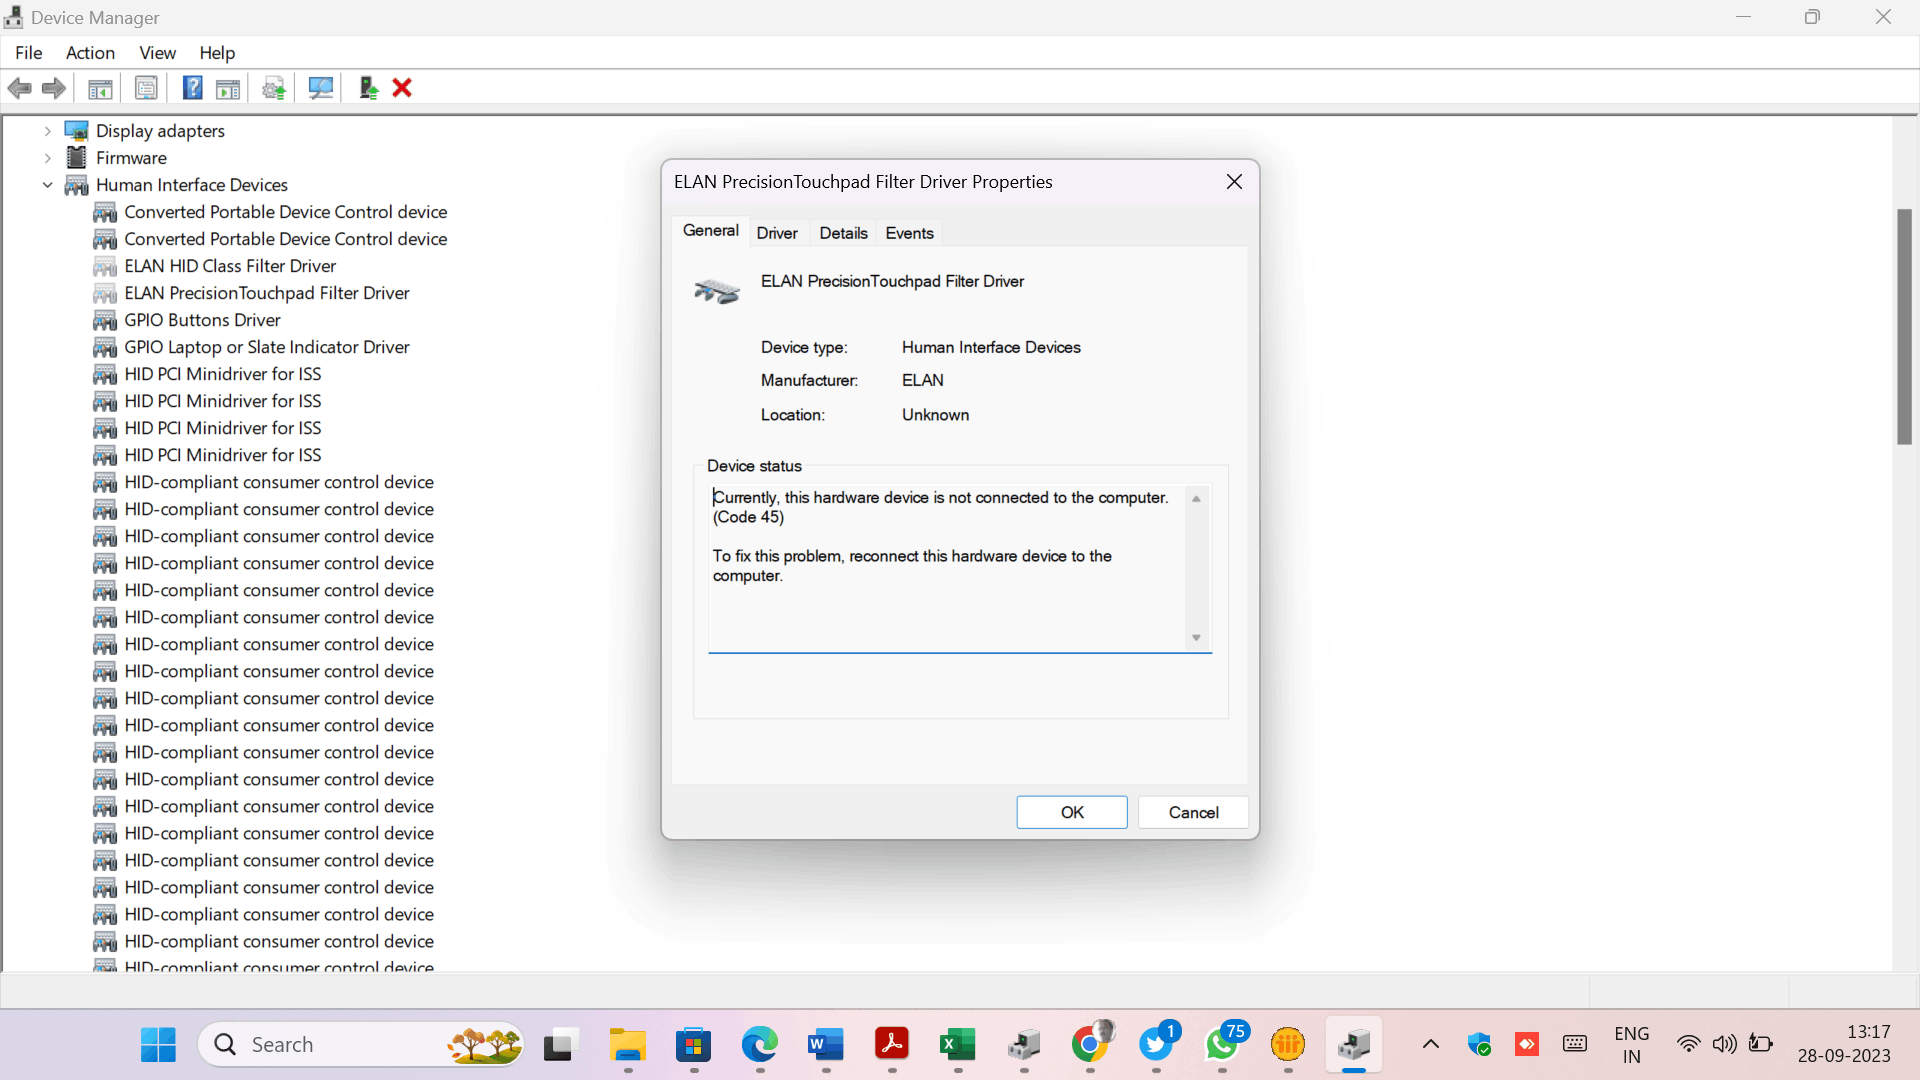Click the Wi-Fi icon in the system tray

point(1688,1044)
